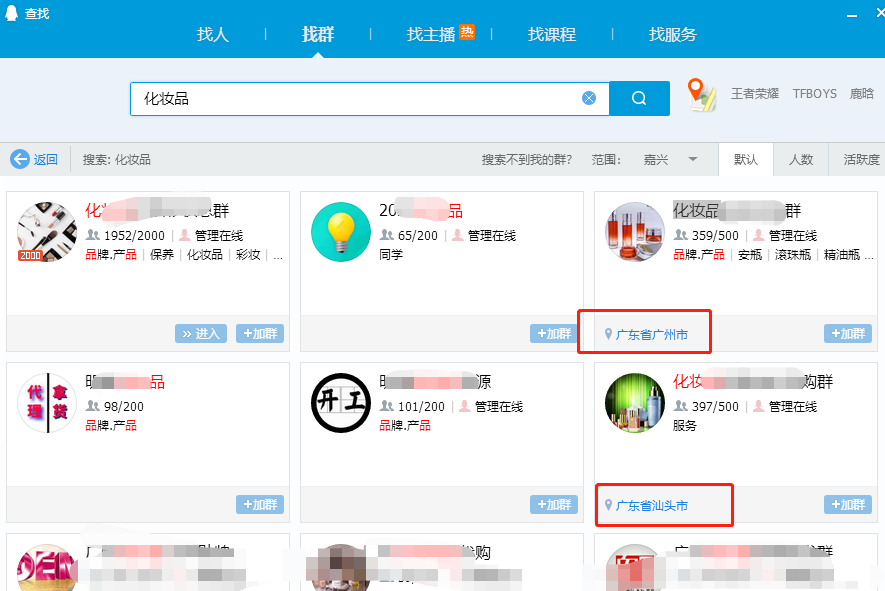Click 进入 on the first group card
885x591 pixels.
[x=200, y=333]
